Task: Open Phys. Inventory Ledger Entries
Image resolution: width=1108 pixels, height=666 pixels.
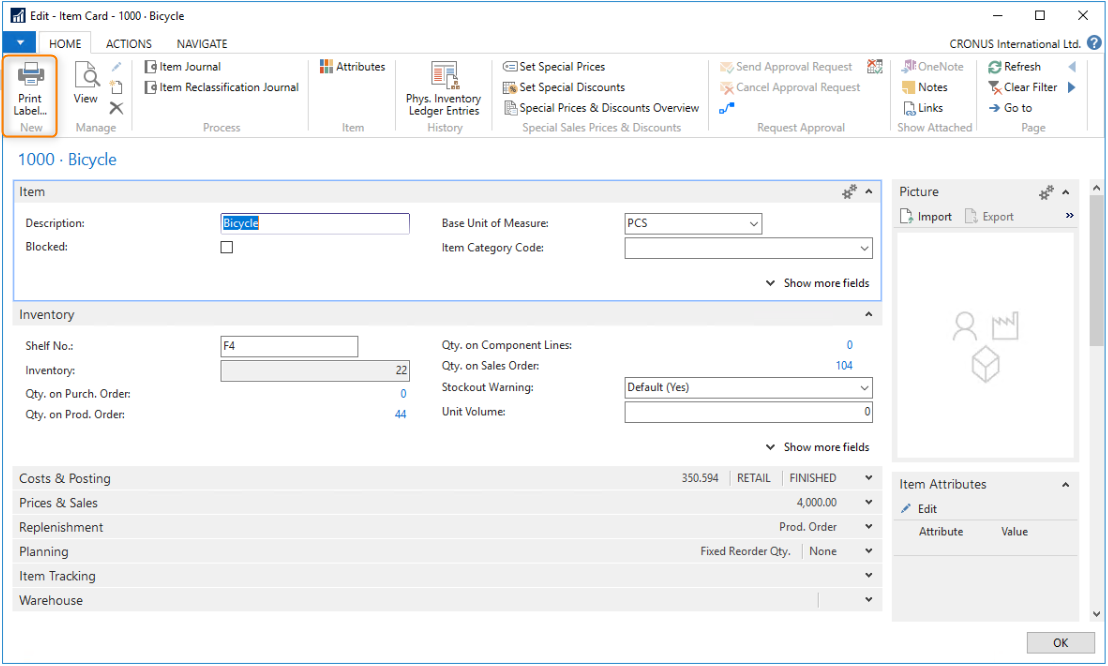Action: (444, 89)
